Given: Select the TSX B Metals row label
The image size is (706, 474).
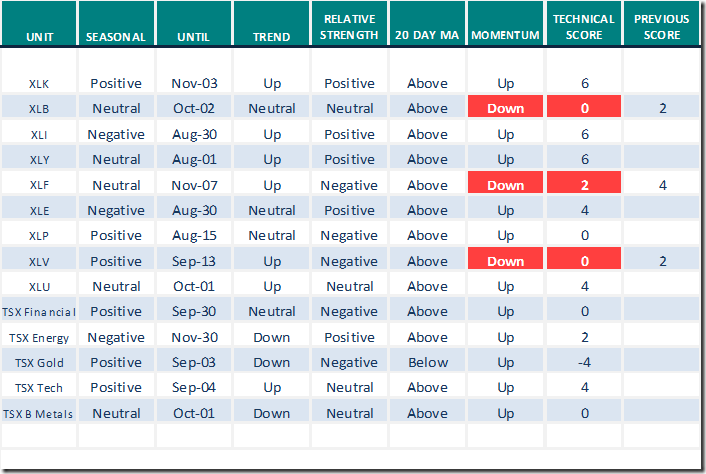Looking at the screenshot, I should coord(38,413).
